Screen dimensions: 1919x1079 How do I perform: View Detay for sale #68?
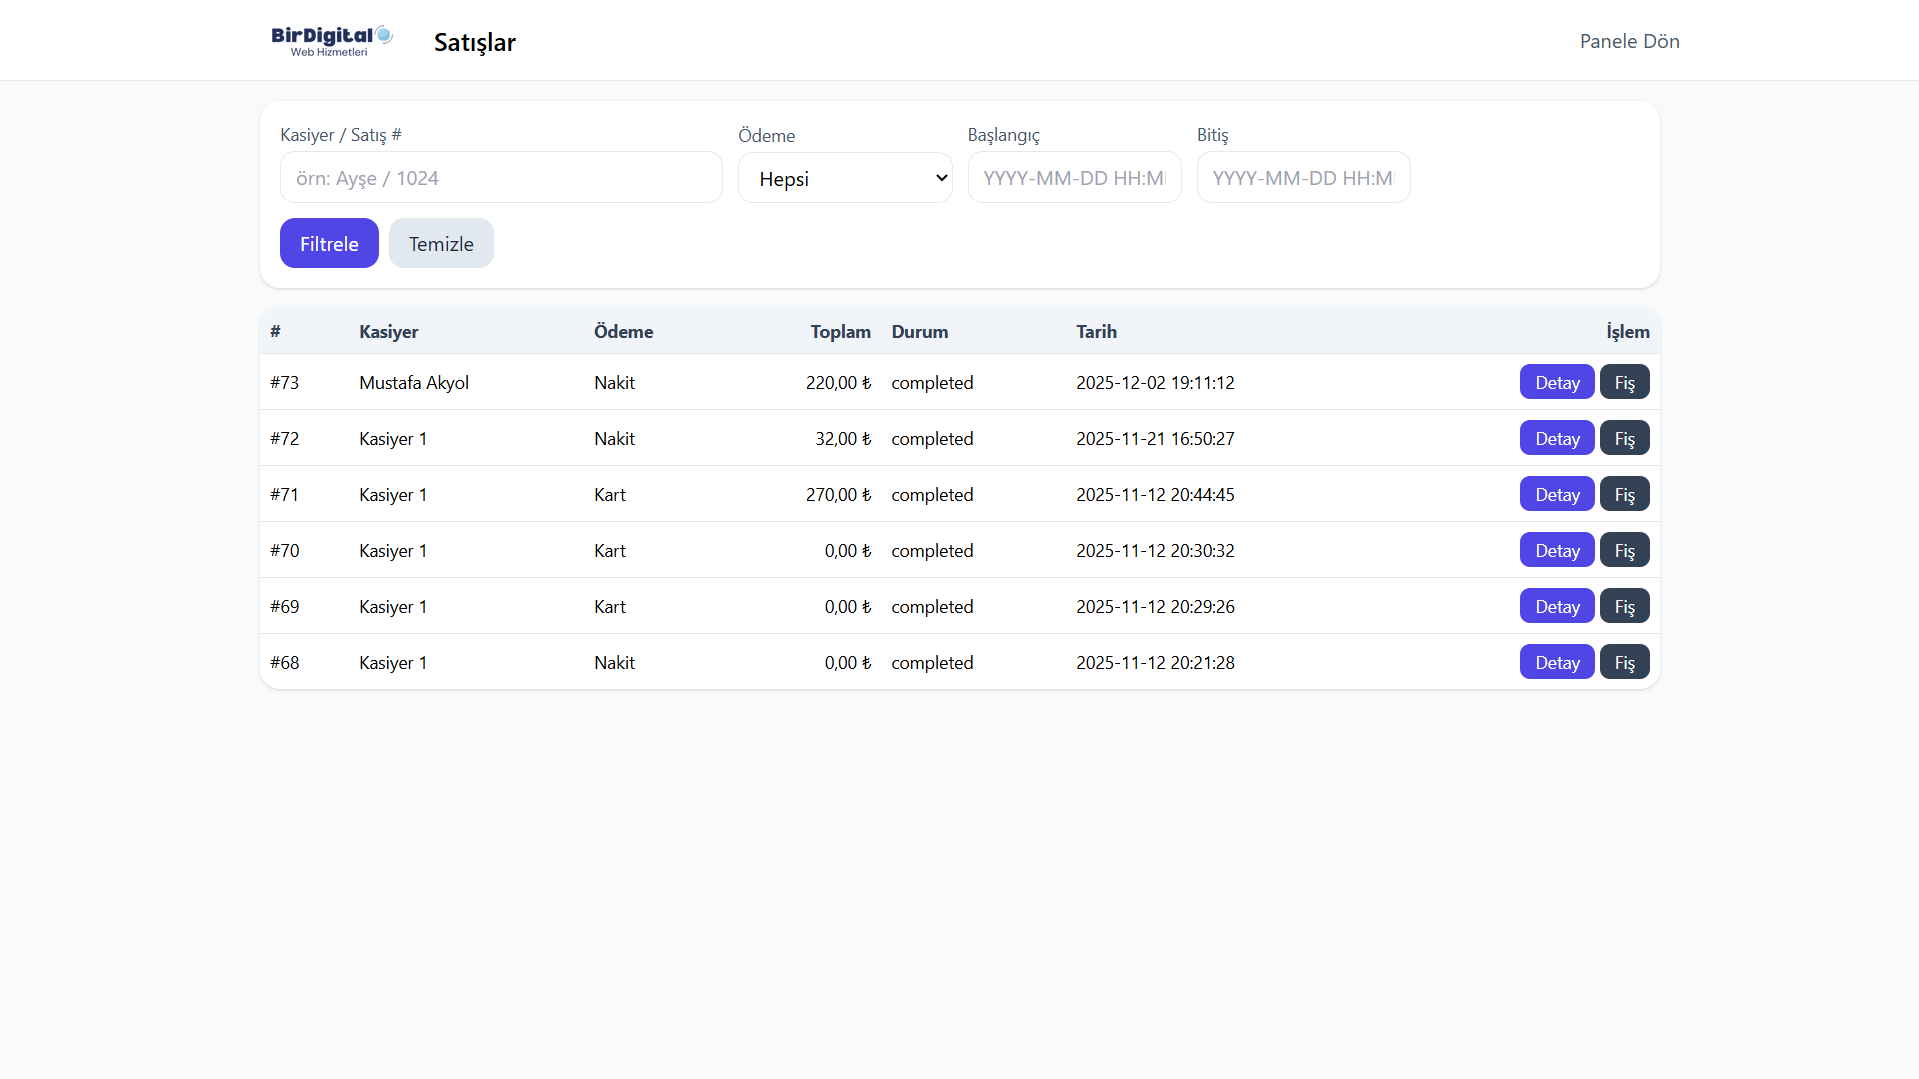pos(1556,662)
